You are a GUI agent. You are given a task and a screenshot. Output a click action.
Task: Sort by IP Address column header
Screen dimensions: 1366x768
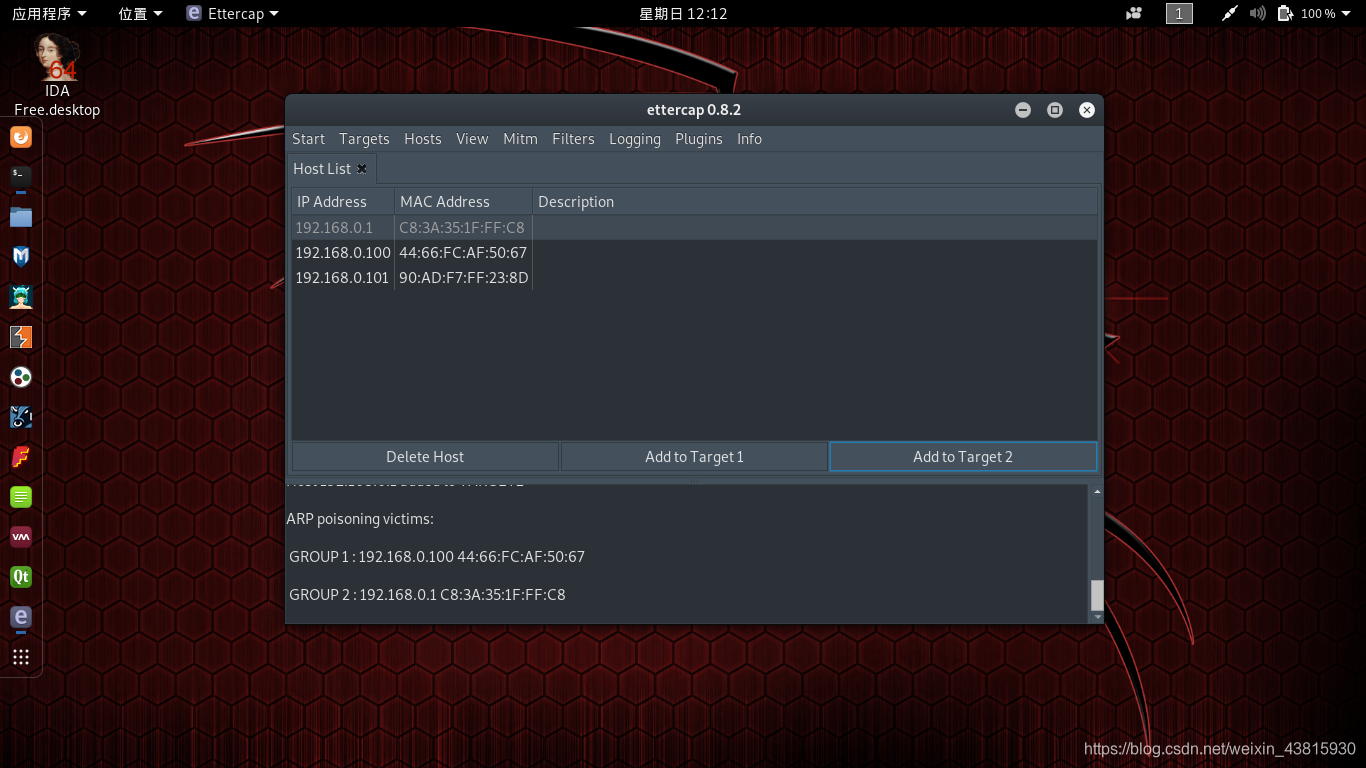tap(343, 202)
